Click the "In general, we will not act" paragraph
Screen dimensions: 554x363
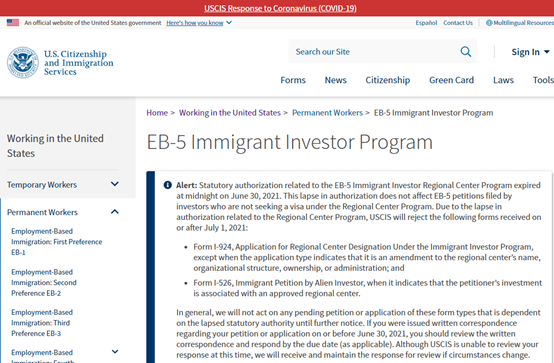click(358, 334)
